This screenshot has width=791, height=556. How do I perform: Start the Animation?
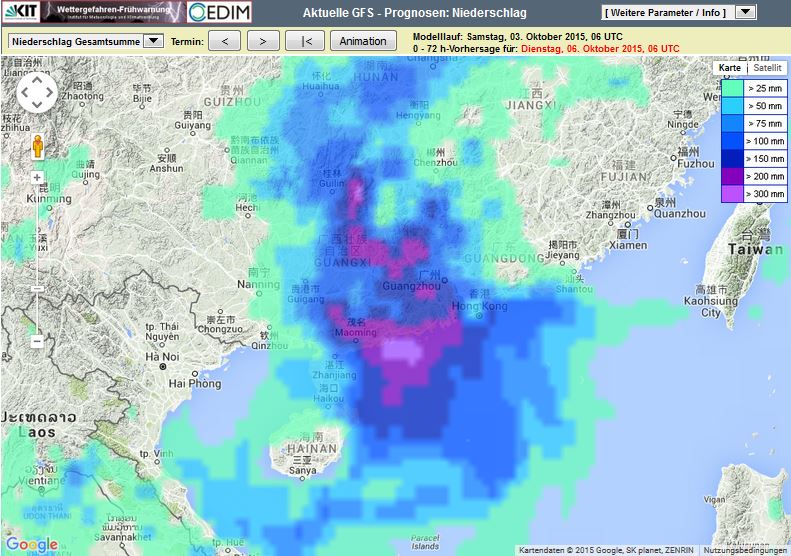coord(363,41)
